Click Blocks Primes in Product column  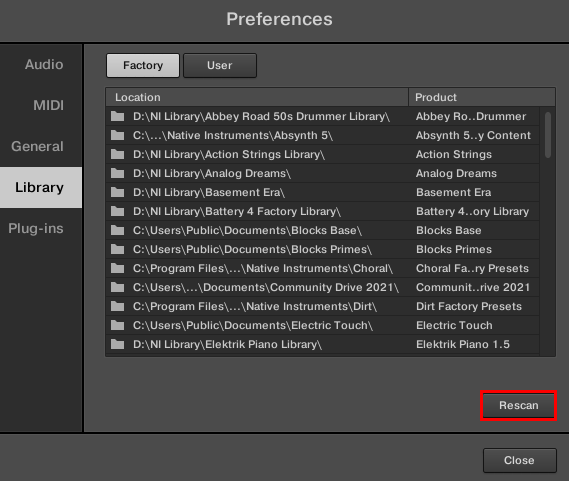click(x=454, y=249)
